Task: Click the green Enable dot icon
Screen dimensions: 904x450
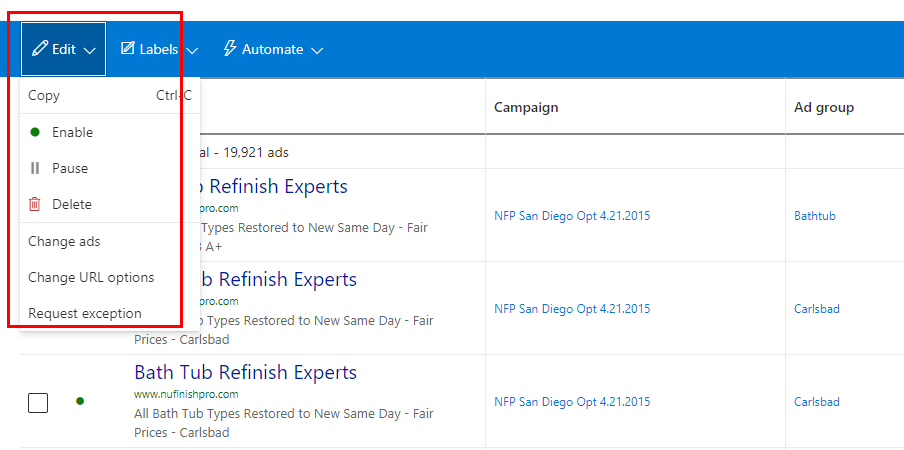Action: tap(35, 133)
